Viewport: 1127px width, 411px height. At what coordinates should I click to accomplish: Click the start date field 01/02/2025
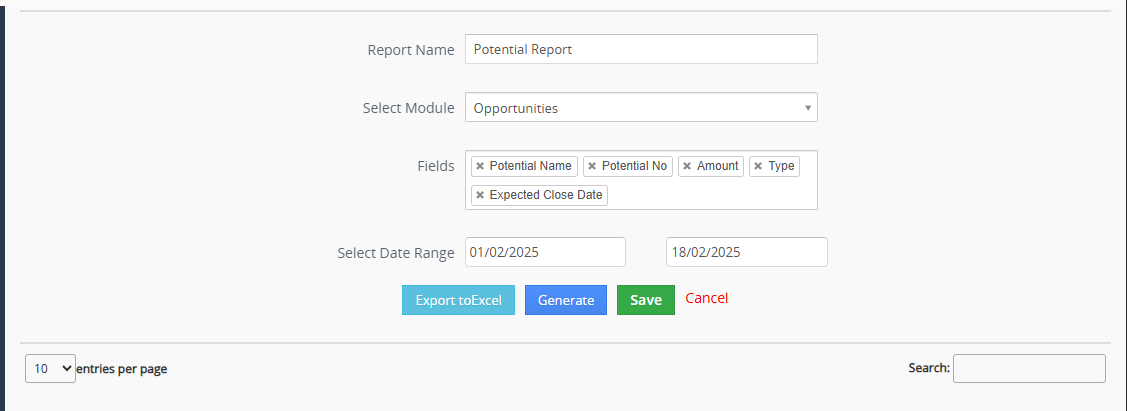545,252
